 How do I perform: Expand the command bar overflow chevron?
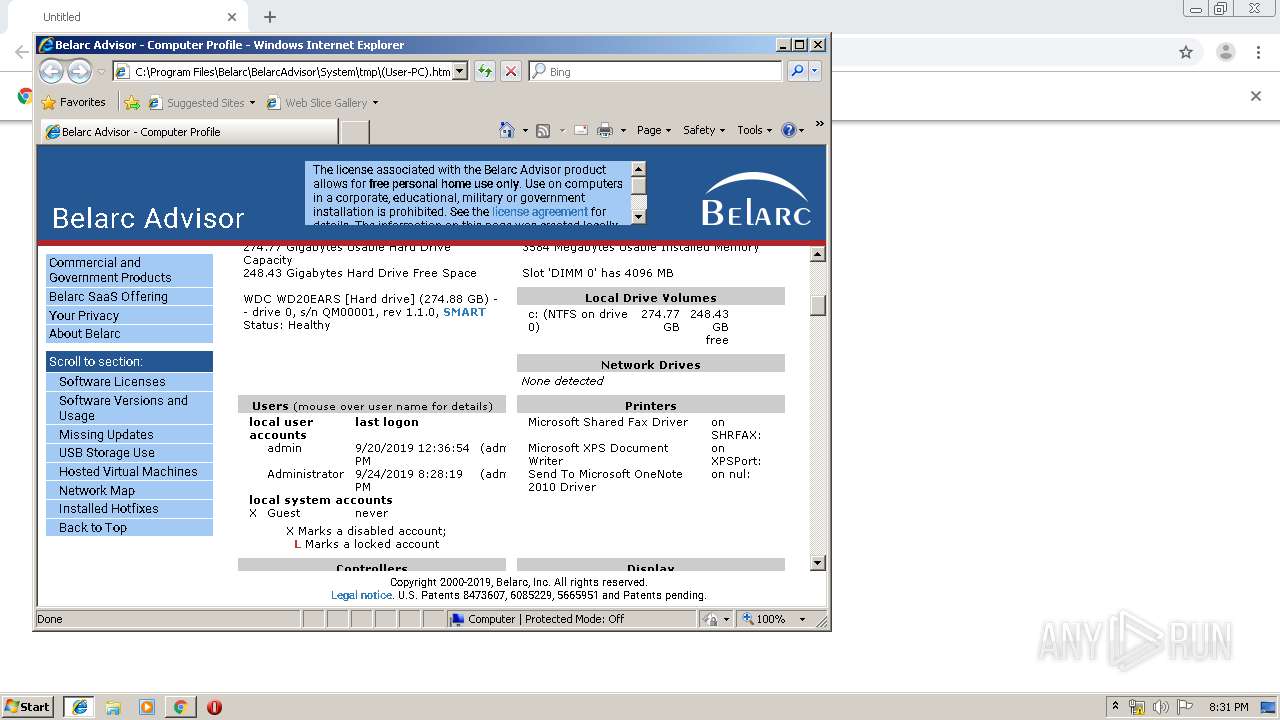click(819, 125)
